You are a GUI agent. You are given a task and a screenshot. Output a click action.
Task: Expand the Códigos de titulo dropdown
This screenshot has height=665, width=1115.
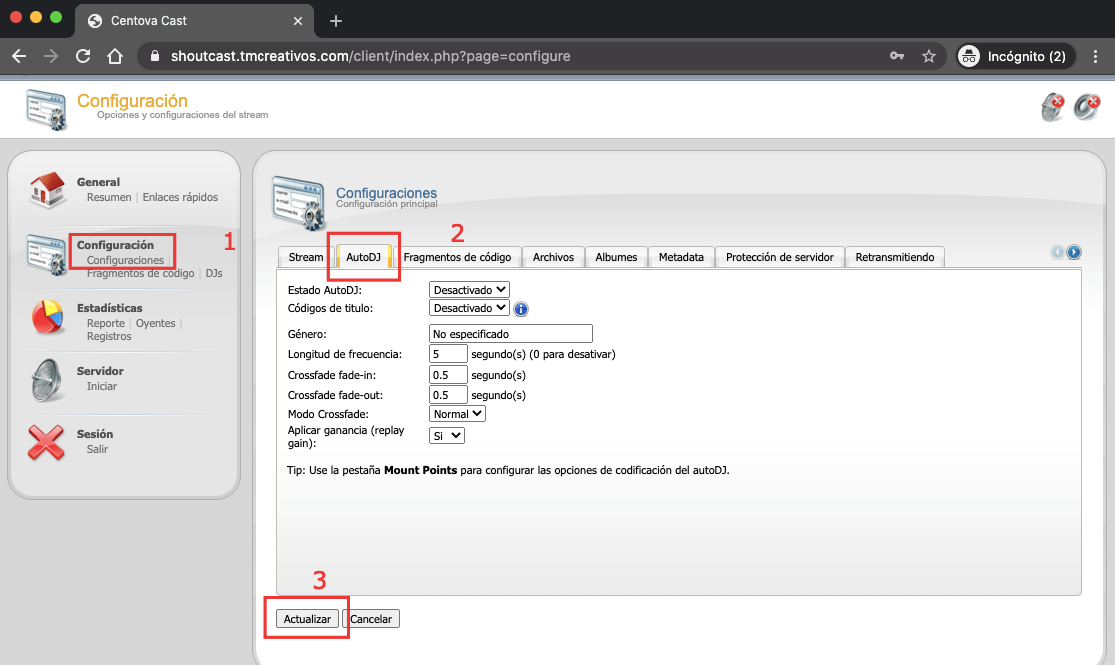point(469,308)
